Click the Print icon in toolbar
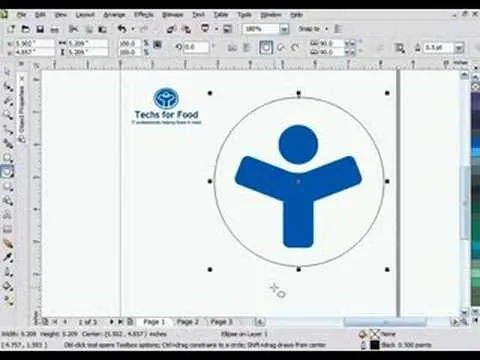Screen dimensions: 480x360 click(54, 30)
